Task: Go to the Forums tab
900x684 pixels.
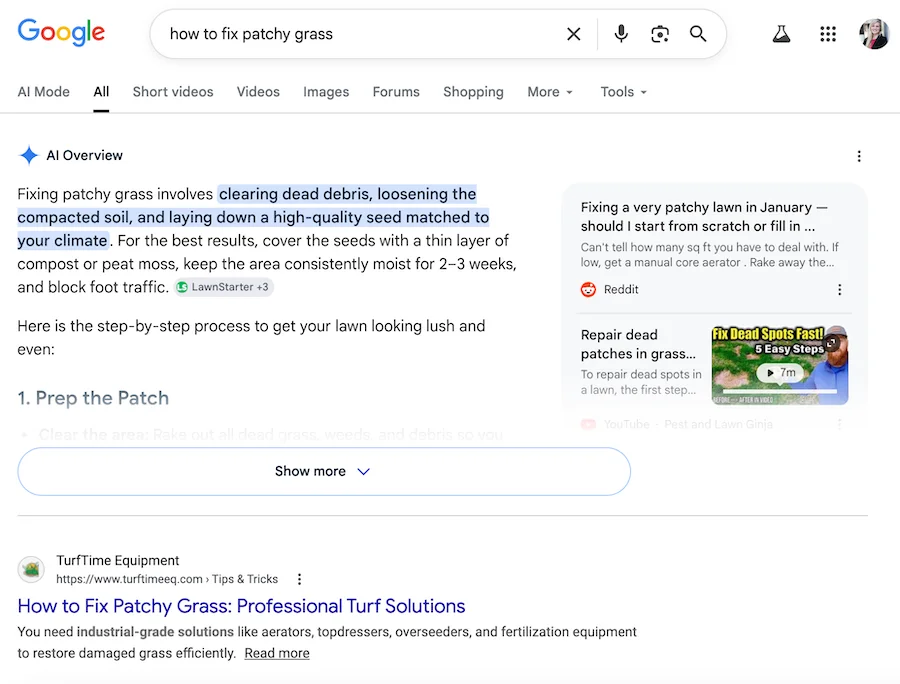Action: pos(396,92)
